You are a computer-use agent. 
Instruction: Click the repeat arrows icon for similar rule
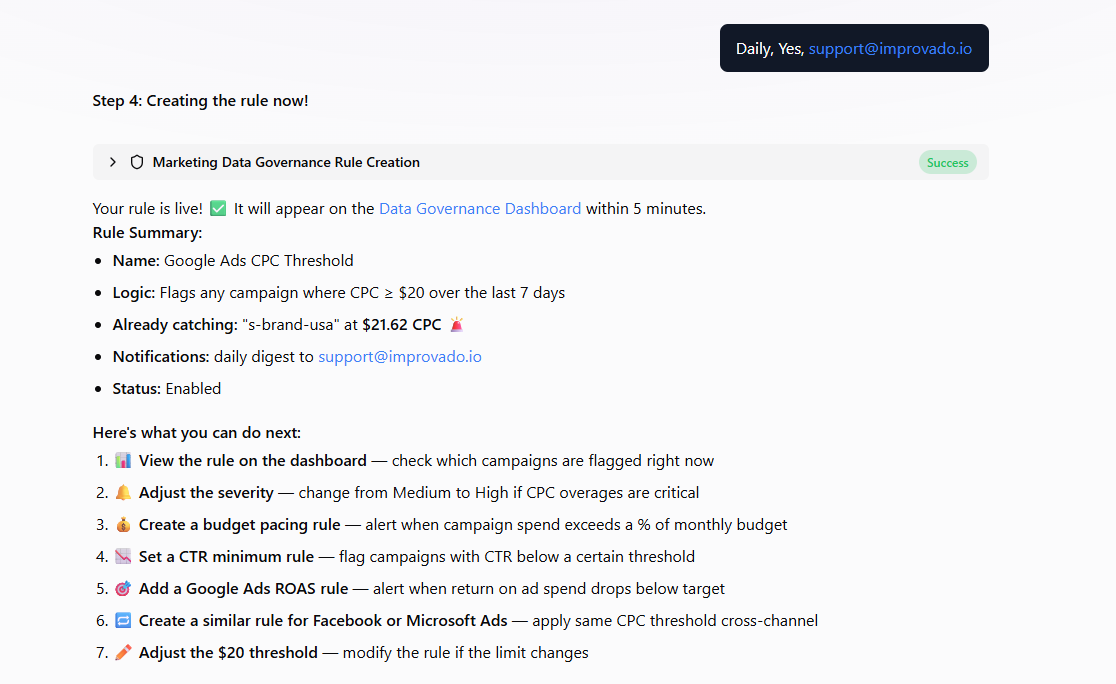click(123, 621)
